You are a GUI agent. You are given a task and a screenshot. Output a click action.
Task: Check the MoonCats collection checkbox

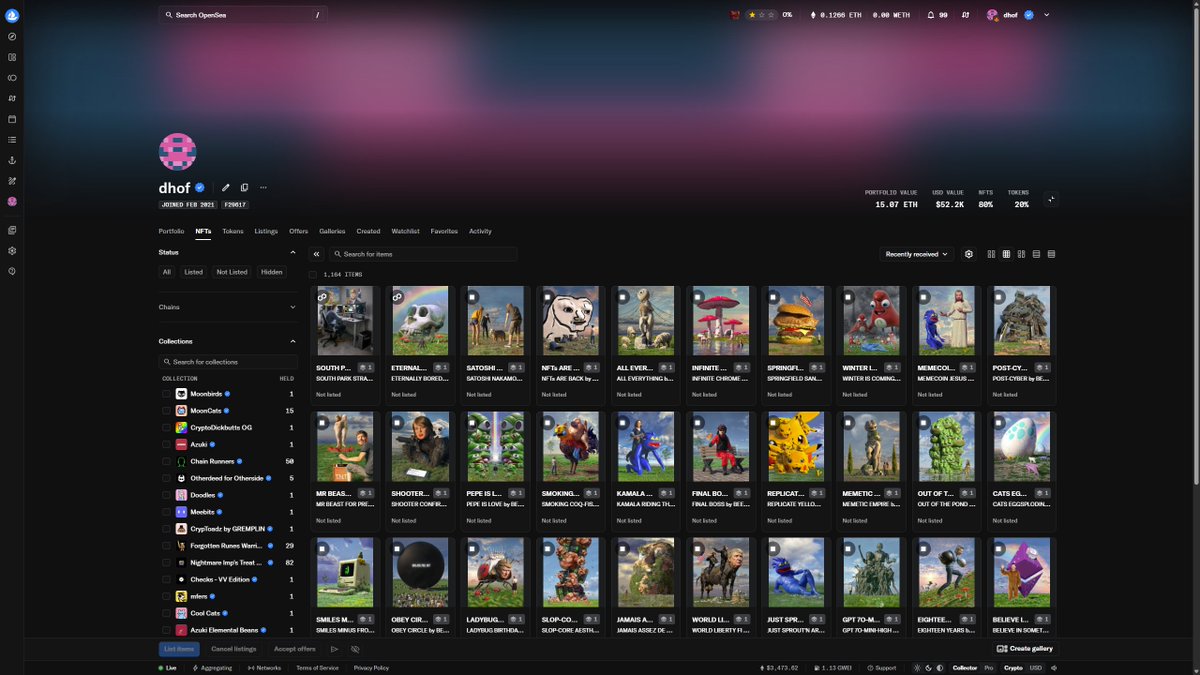[x=167, y=411]
